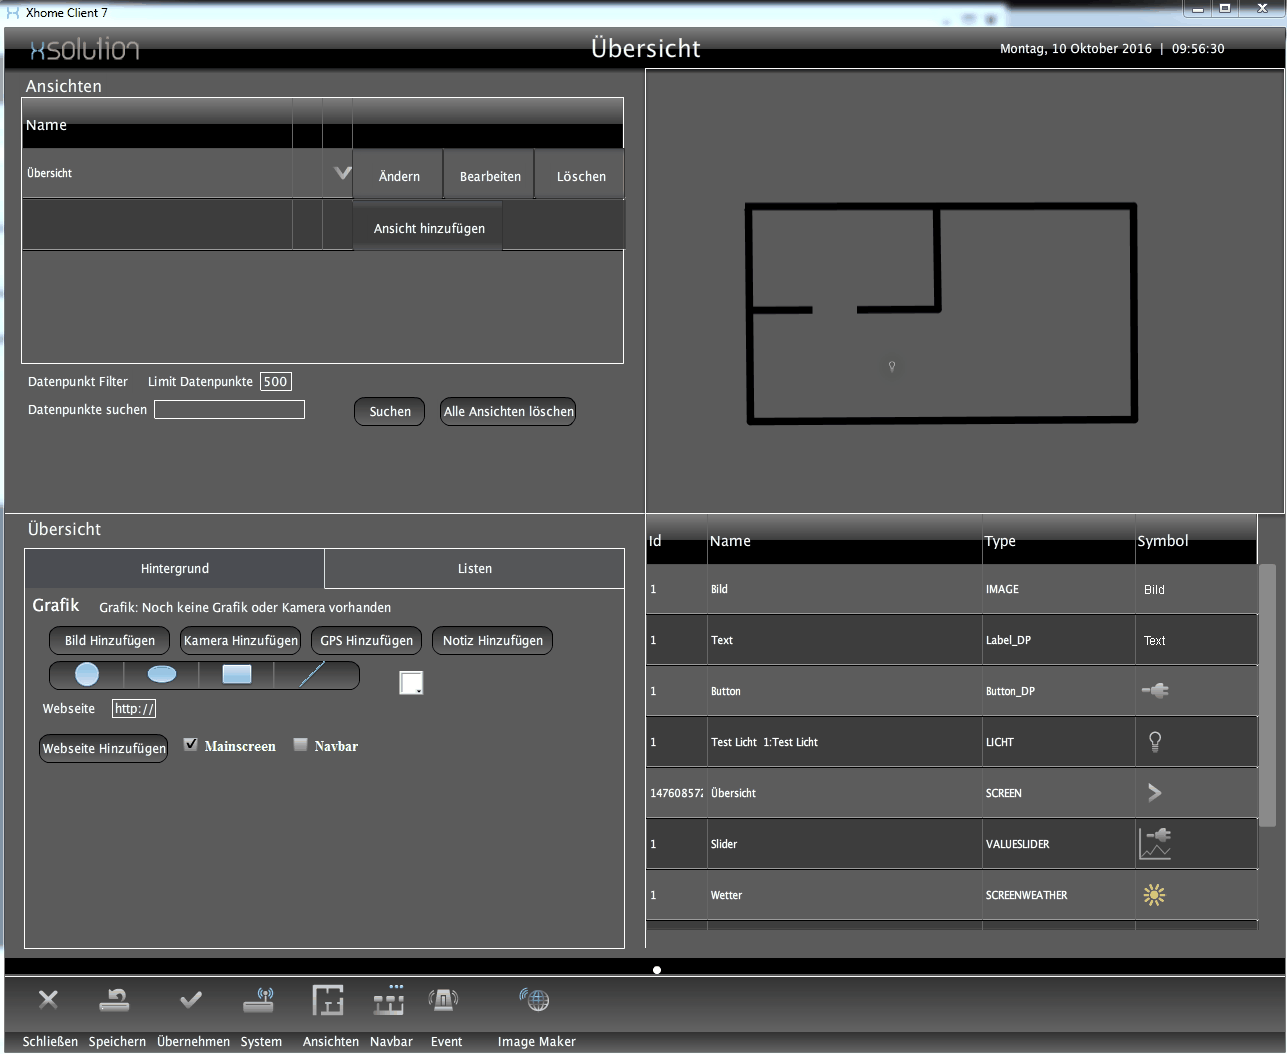Launch Image Maker from the bottom toolbar
This screenshot has width=1287, height=1054.
536,1000
